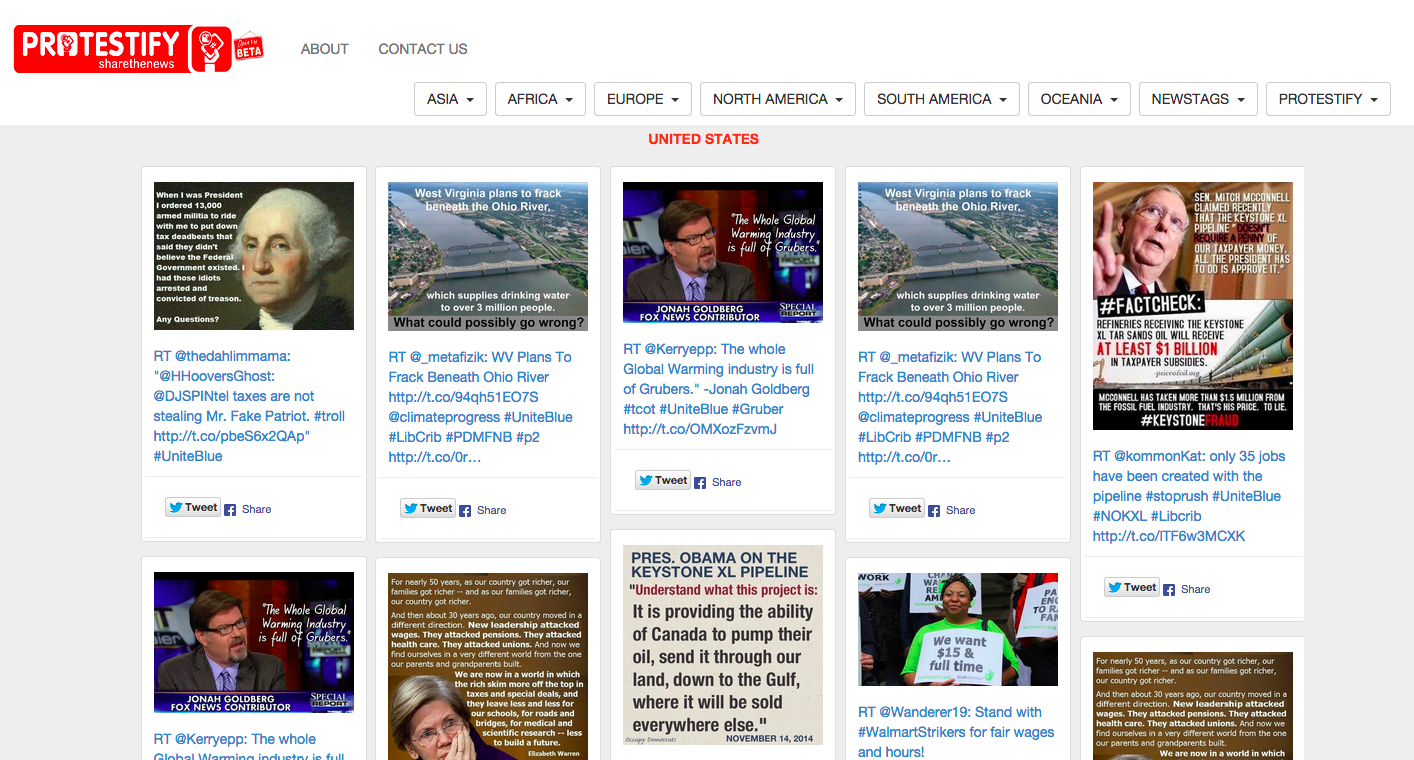Open the George Washington meme image
This screenshot has width=1414, height=760.
point(254,256)
